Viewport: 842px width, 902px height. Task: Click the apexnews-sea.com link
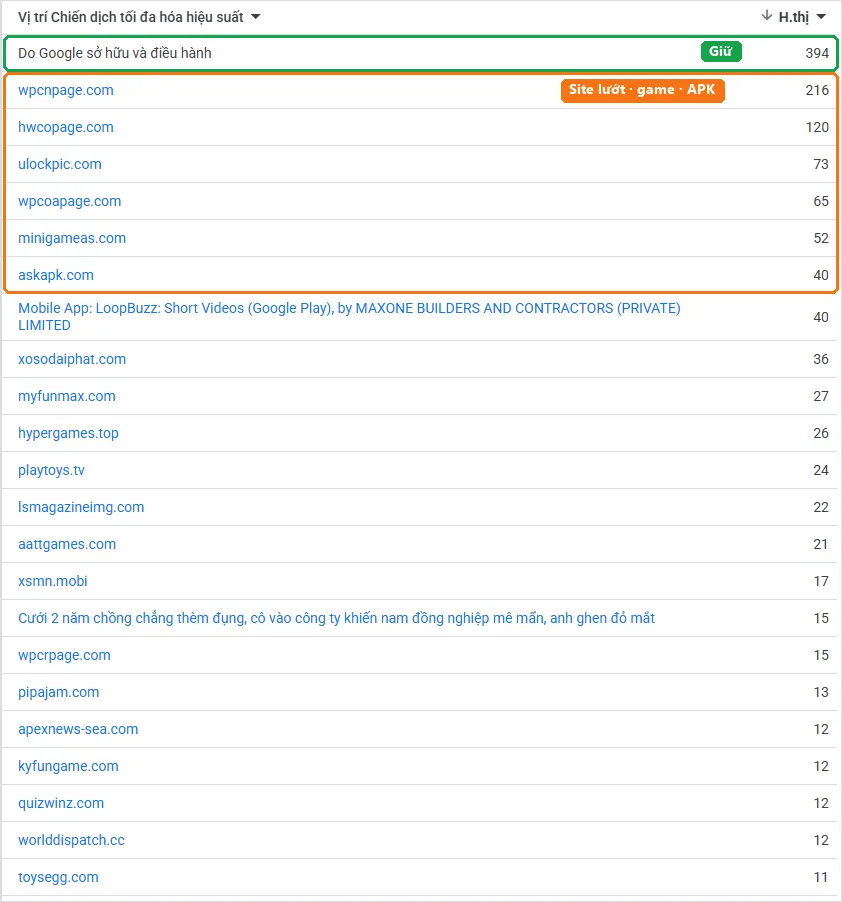(x=78, y=729)
